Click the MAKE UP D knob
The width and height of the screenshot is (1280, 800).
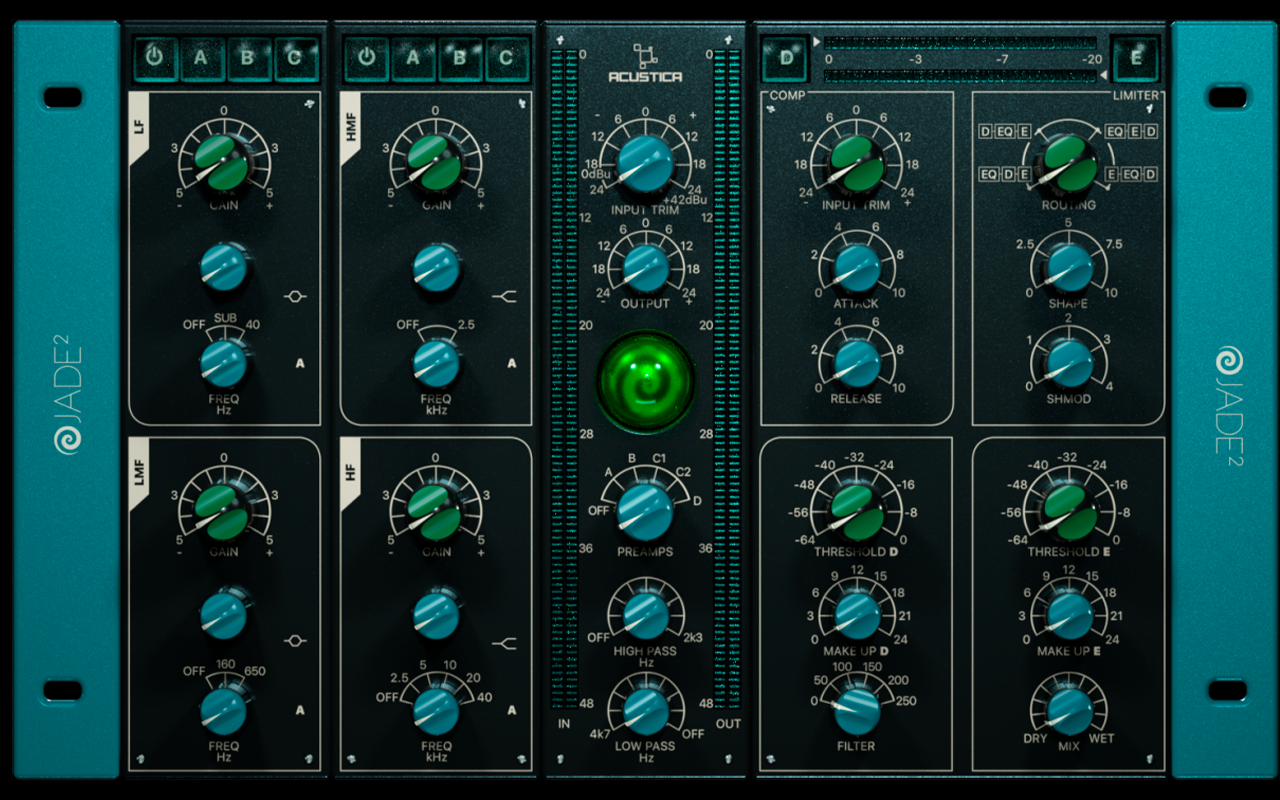coord(857,615)
